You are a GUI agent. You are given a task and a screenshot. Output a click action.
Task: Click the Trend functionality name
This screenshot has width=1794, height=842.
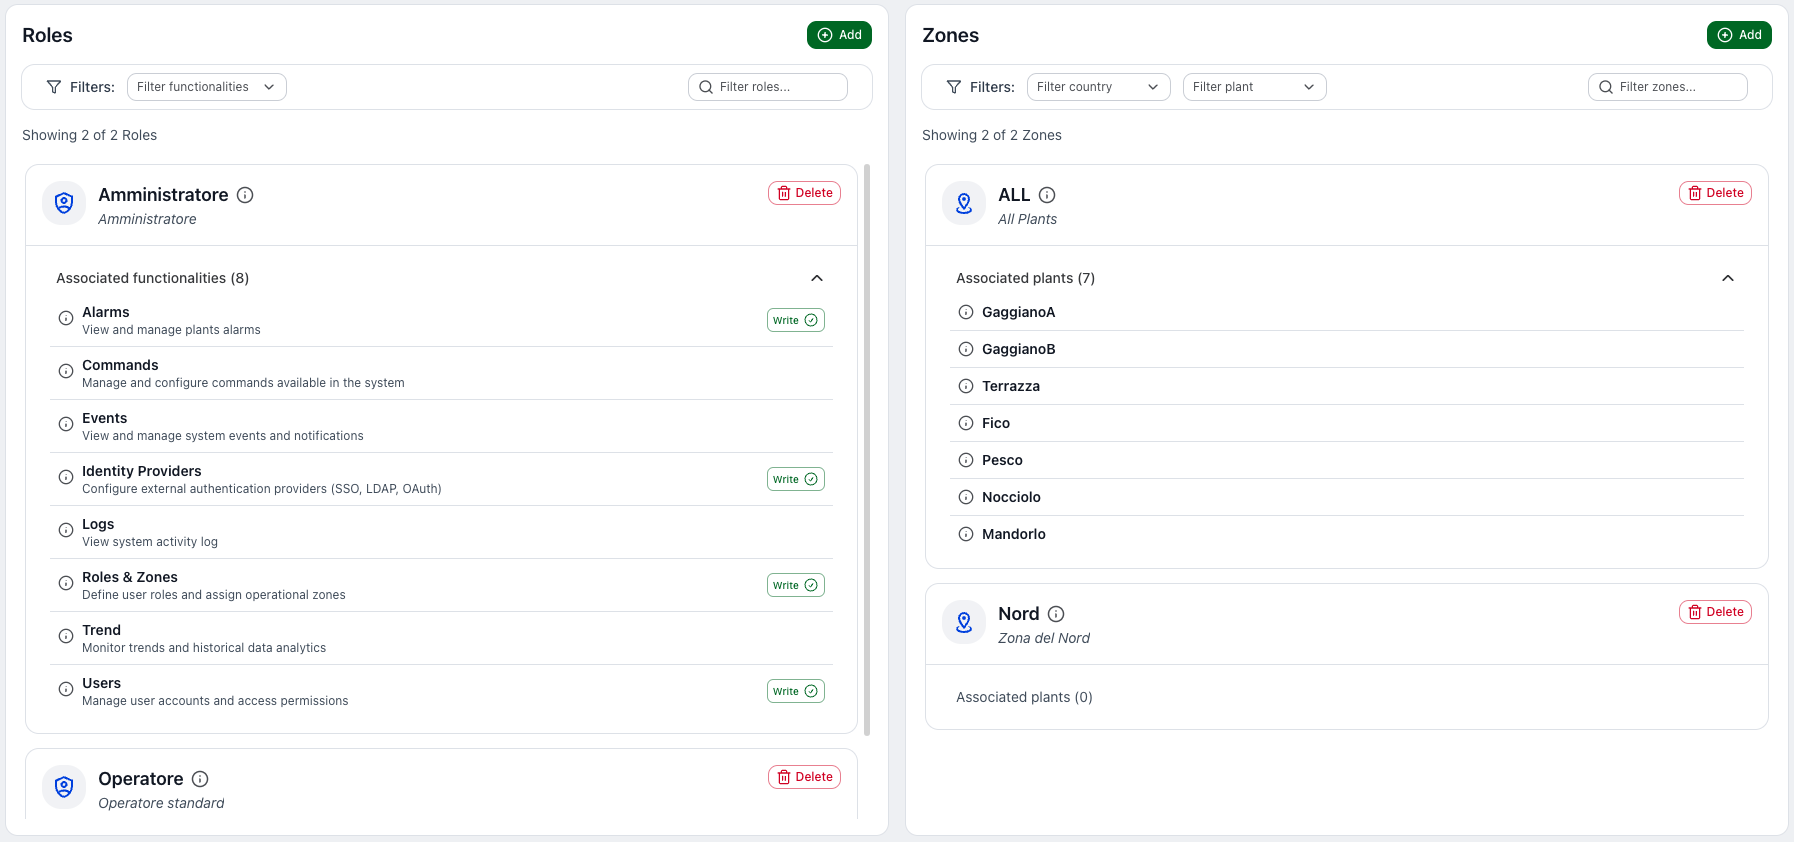pos(101,630)
